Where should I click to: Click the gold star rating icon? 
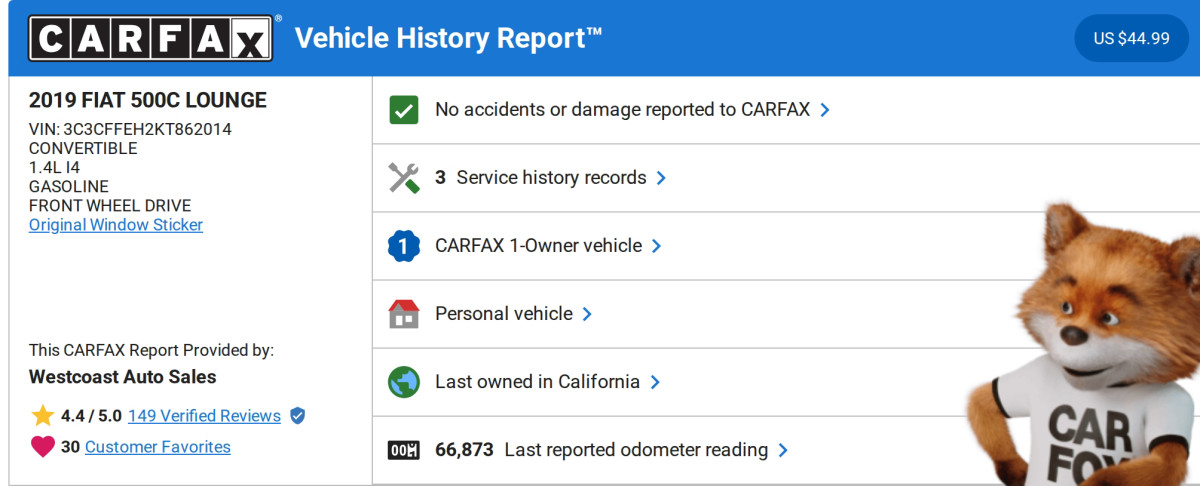coord(42,416)
